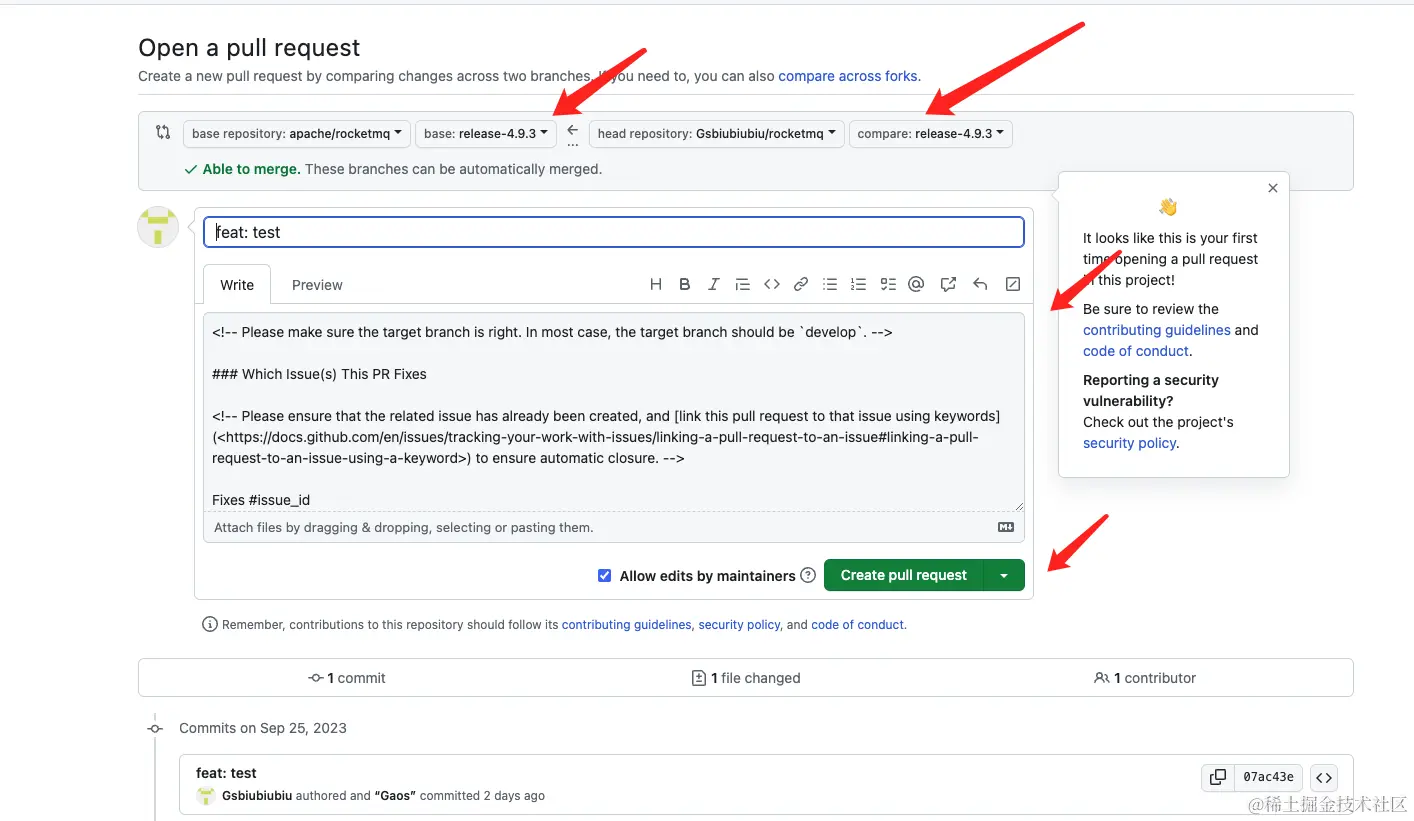This screenshot has height=821, width=1414.
Task: Click the Create pull request button
Action: click(904, 575)
